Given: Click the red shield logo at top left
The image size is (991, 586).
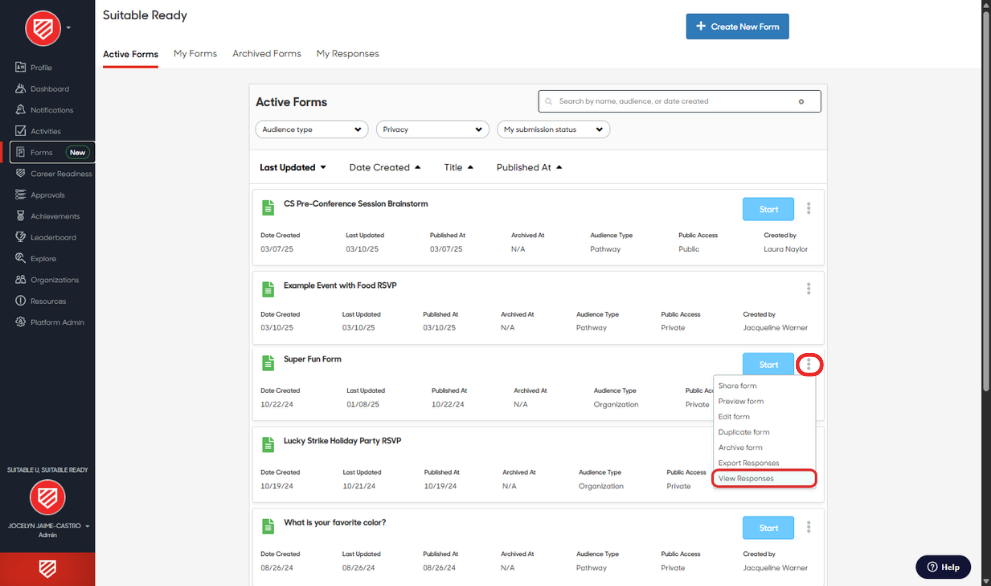Looking at the screenshot, I should (43, 28).
